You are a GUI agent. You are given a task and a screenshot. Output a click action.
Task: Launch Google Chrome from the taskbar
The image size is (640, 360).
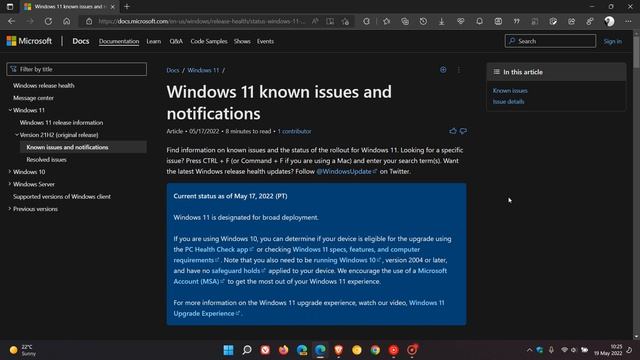[375, 350]
